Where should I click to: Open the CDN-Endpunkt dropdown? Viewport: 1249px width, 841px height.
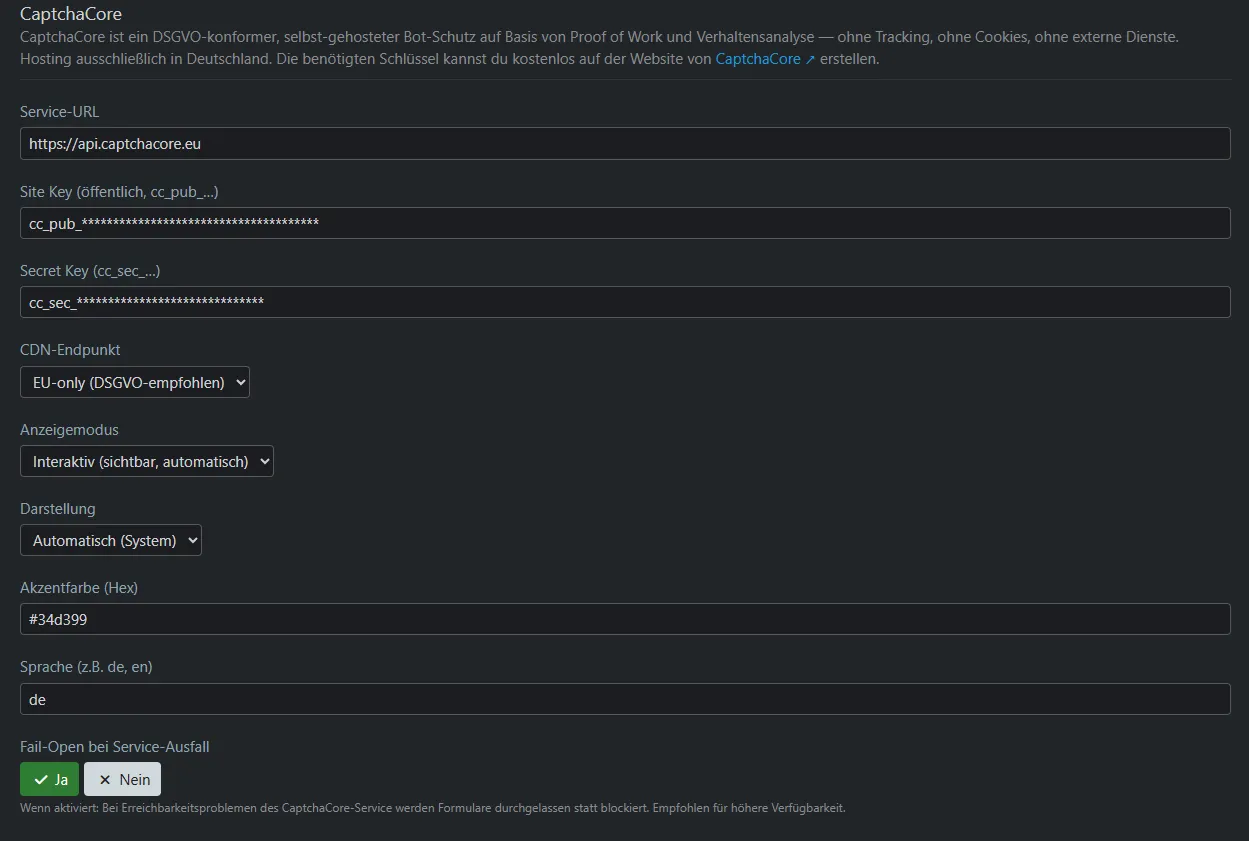(x=135, y=382)
